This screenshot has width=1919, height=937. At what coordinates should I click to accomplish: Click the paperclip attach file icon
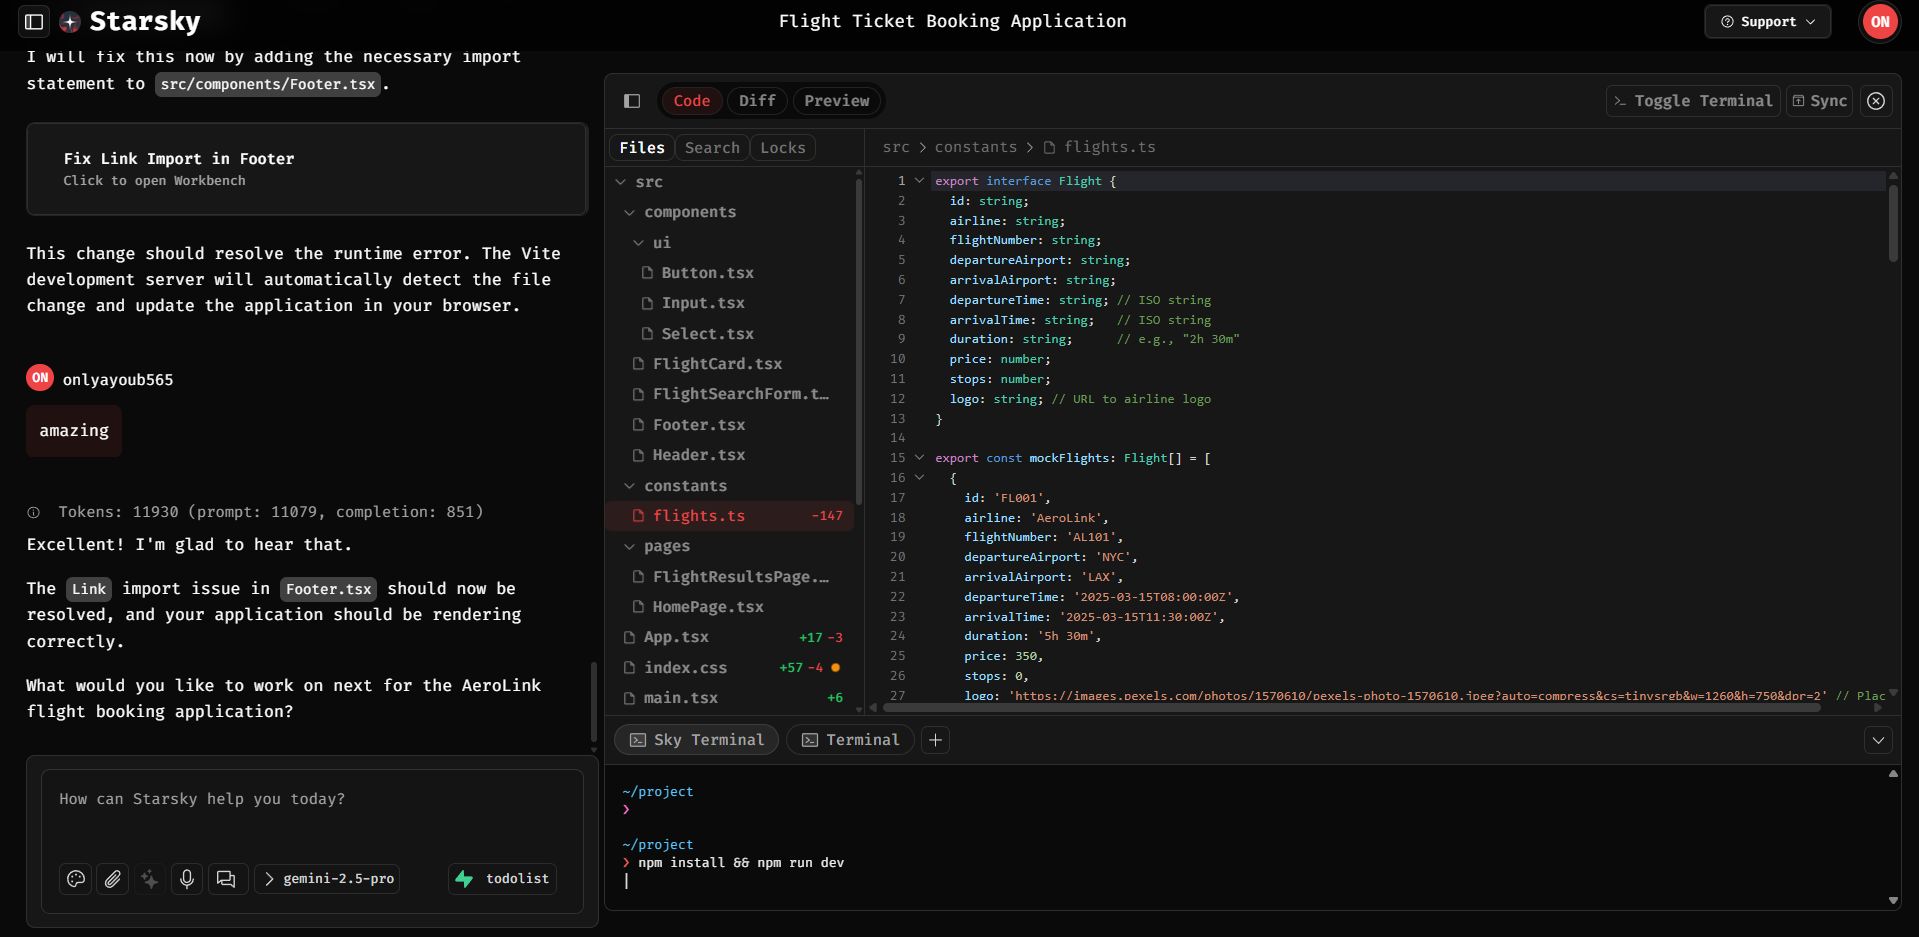(x=113, y=879)
